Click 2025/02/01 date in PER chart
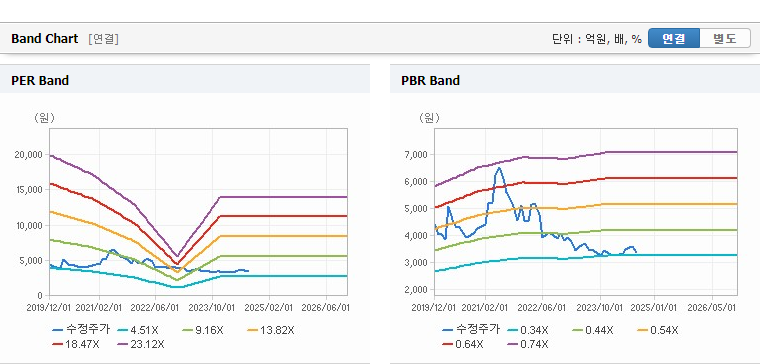 click(x=269, y=308)
